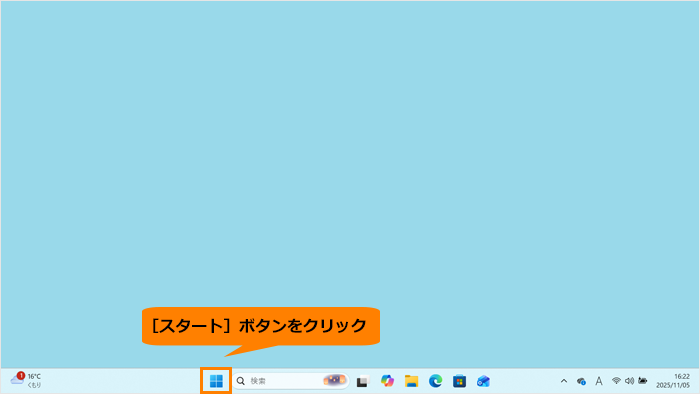Expand hidden system tray icons chevron

click(564, 381)
